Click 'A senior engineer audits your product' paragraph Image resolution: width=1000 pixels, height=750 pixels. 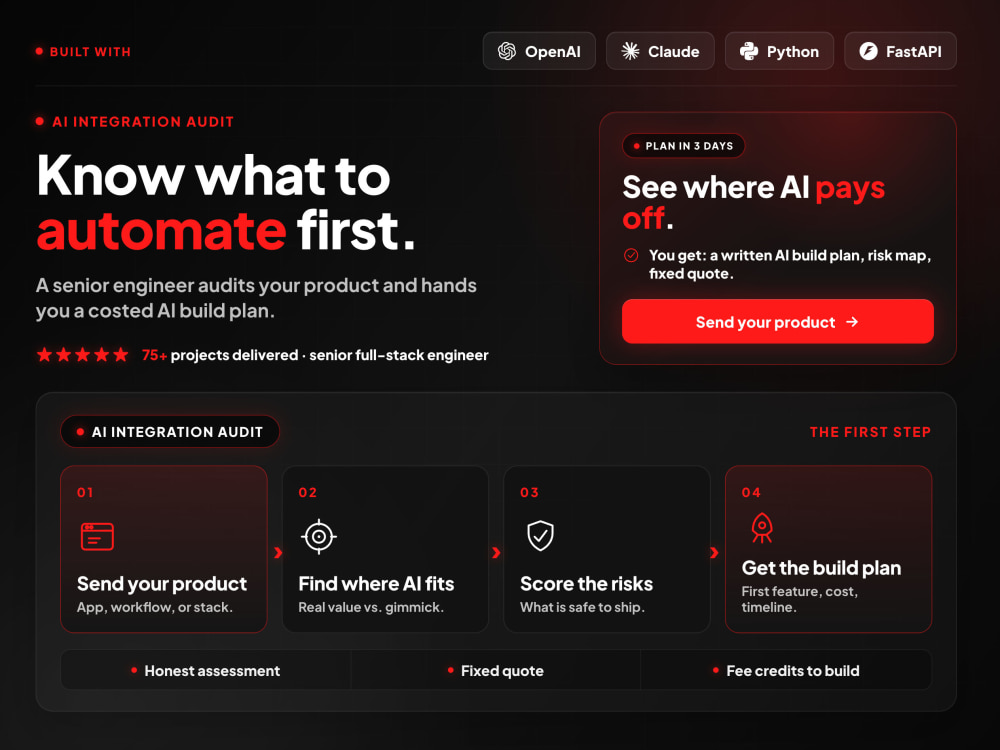[x=256, y=298]
